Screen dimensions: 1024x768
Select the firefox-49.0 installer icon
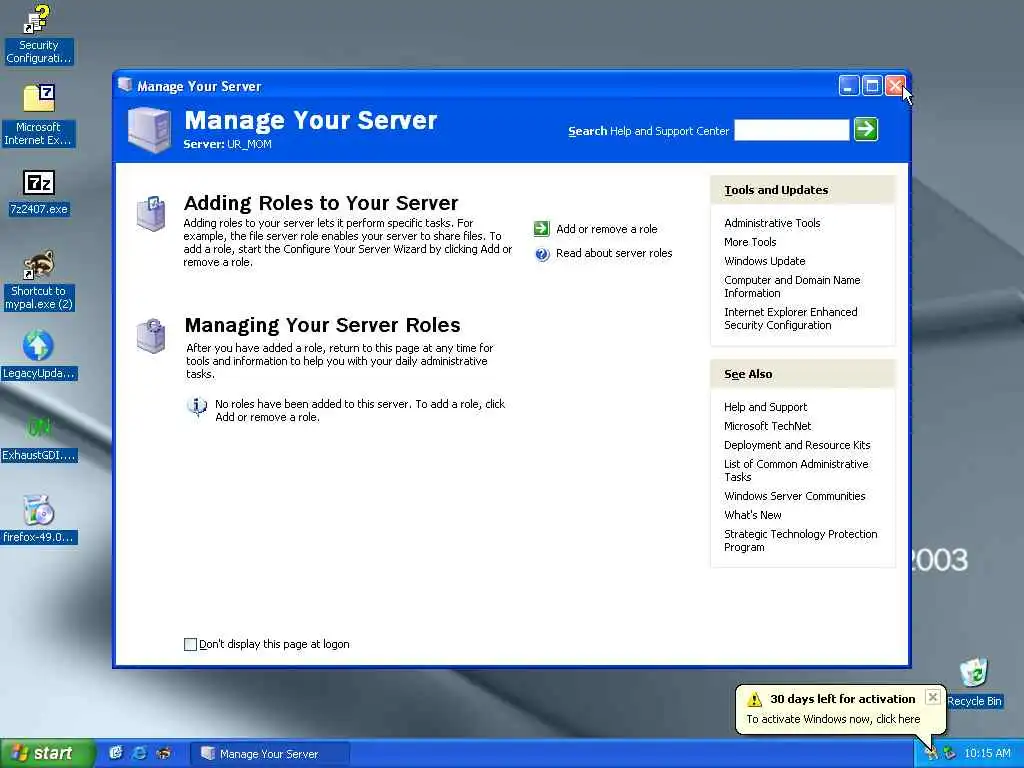[39, 519]
